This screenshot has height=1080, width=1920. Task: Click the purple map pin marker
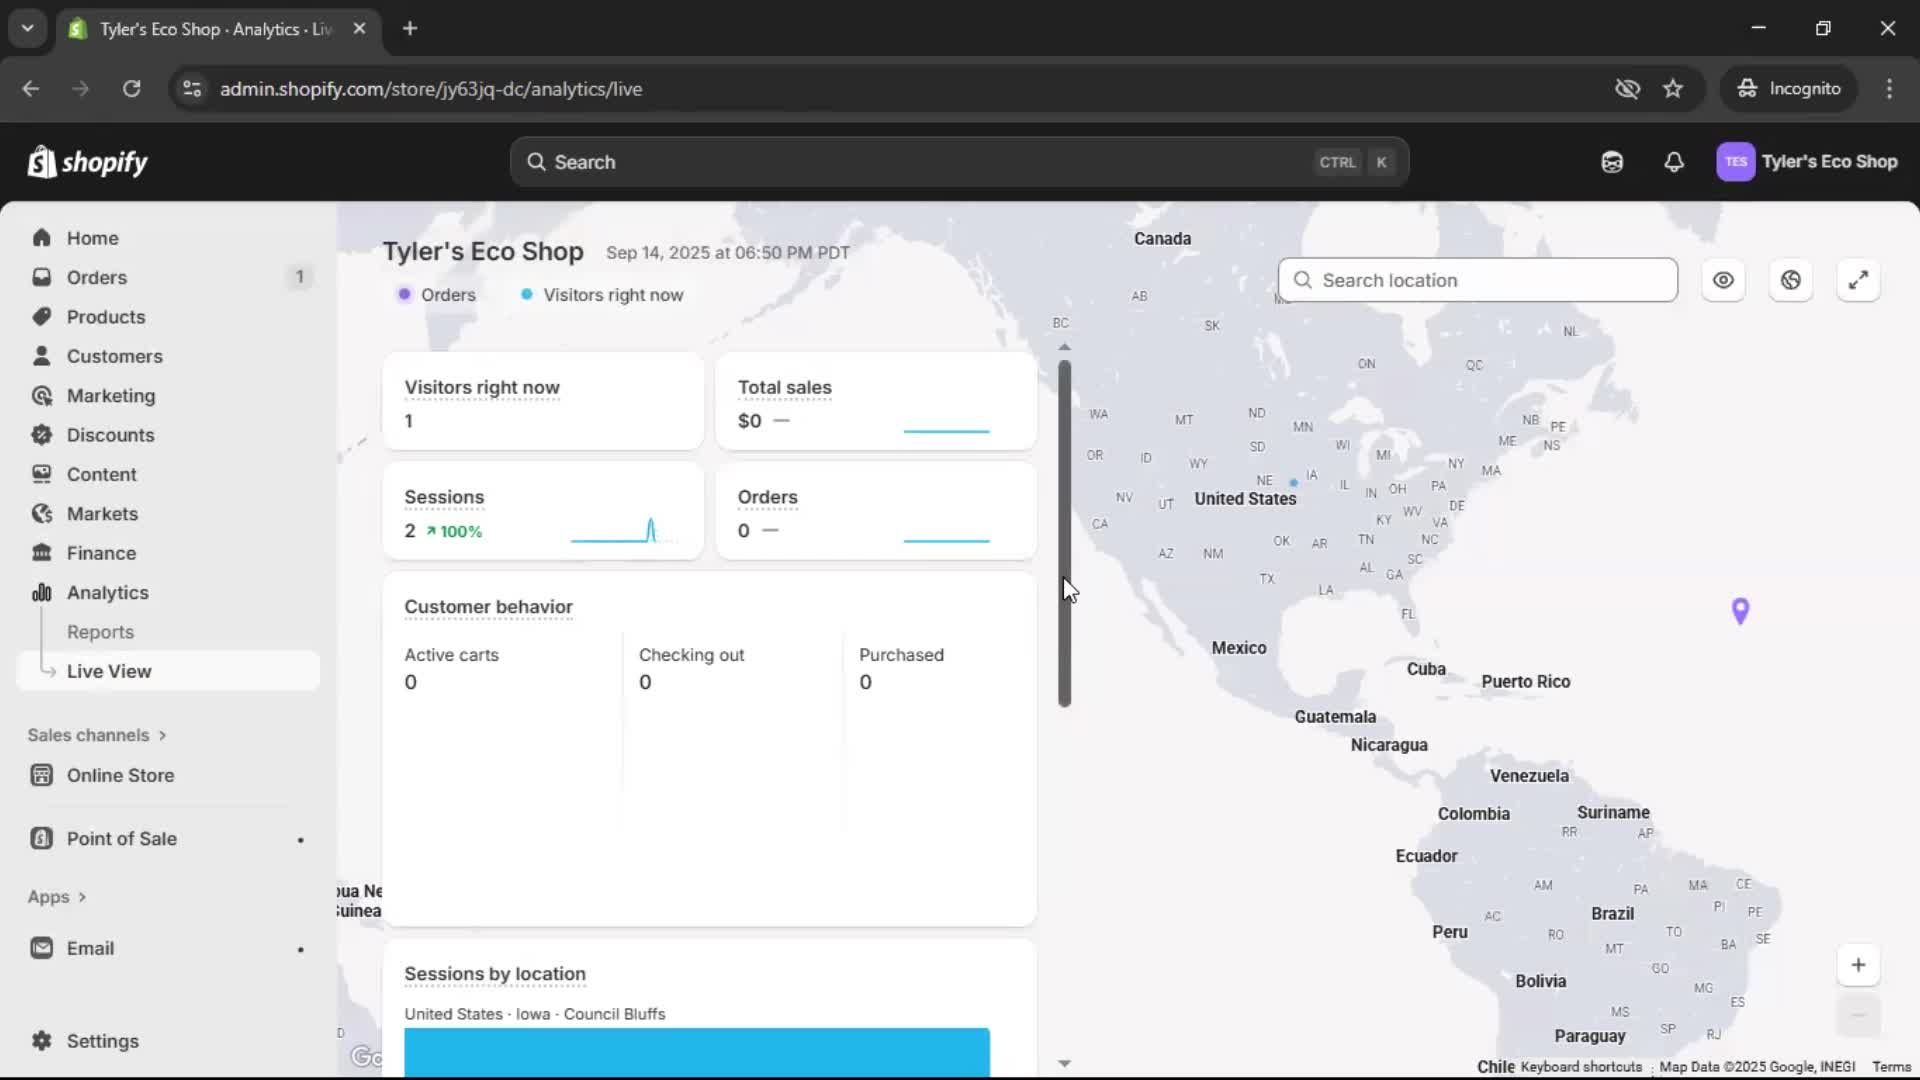[1740, 610]
